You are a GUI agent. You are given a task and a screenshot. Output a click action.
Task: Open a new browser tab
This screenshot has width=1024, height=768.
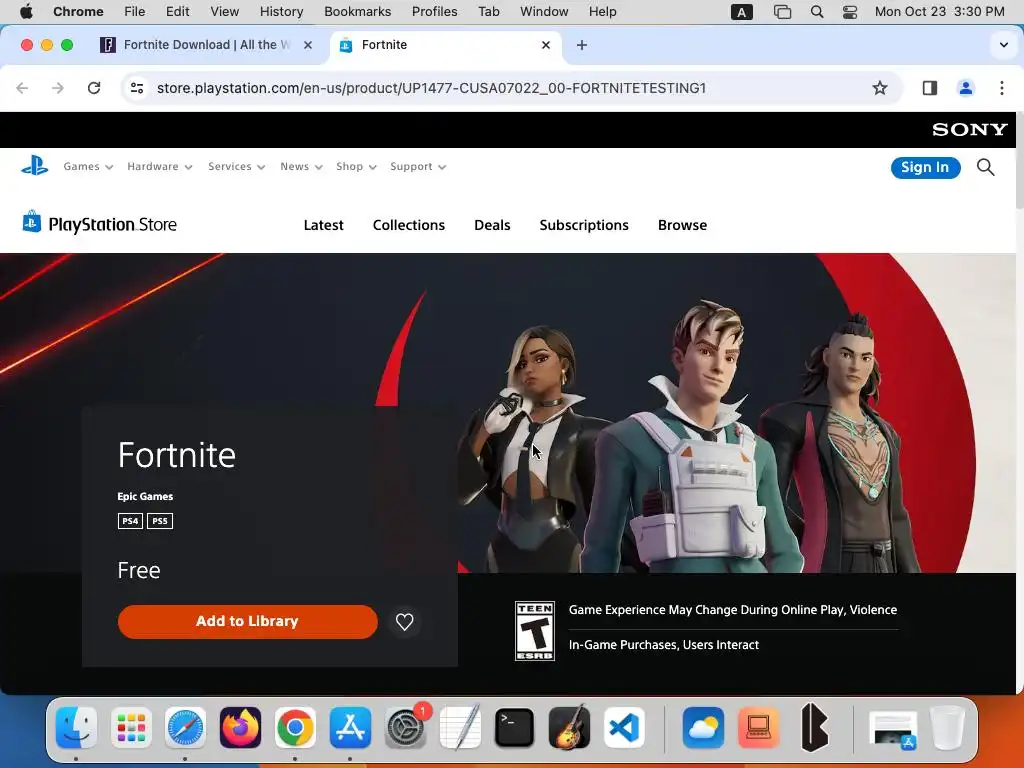[x=582, y=44]
